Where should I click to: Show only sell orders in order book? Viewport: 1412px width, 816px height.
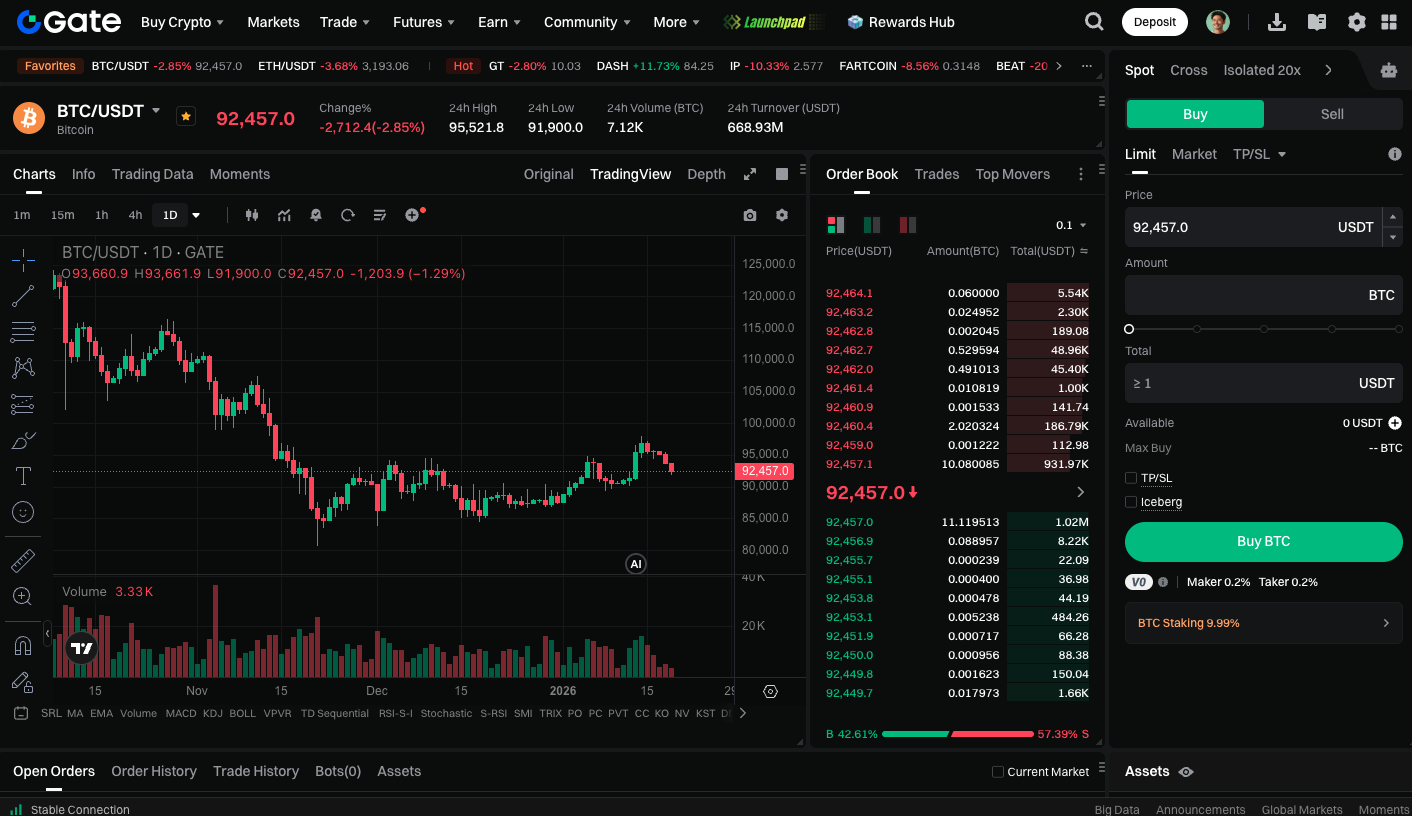[x=908, y=225]
